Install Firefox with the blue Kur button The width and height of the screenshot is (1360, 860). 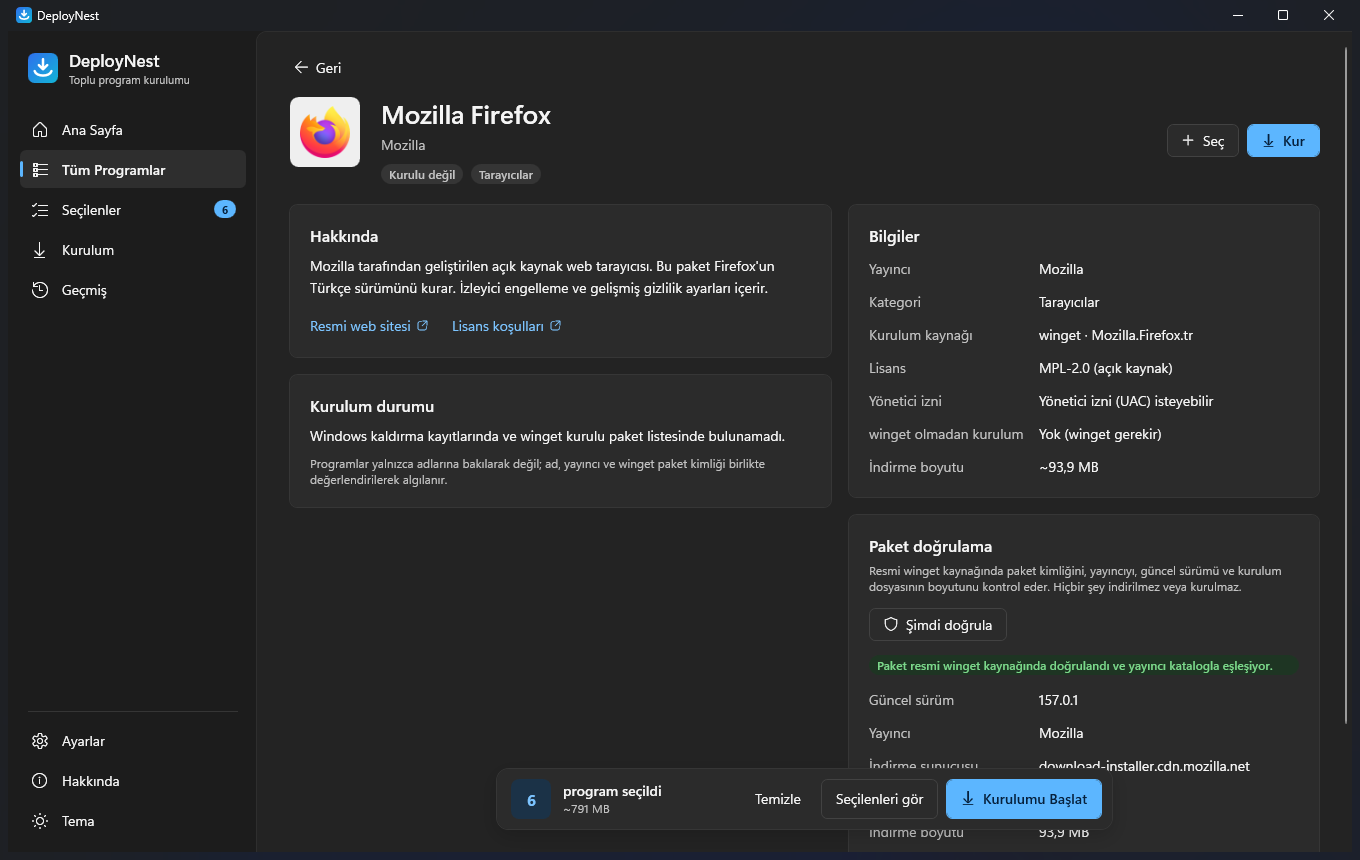(1283, 141)
